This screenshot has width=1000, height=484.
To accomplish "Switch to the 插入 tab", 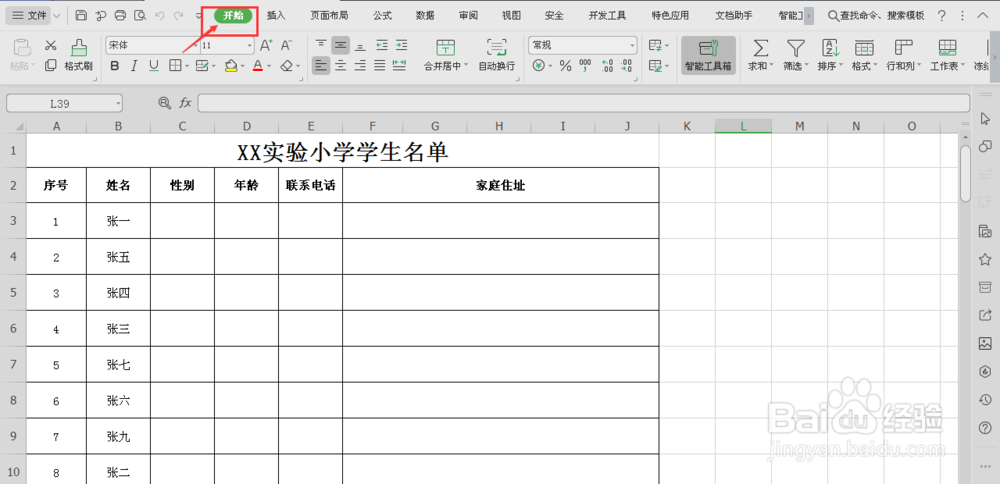I will coord(276,15).
